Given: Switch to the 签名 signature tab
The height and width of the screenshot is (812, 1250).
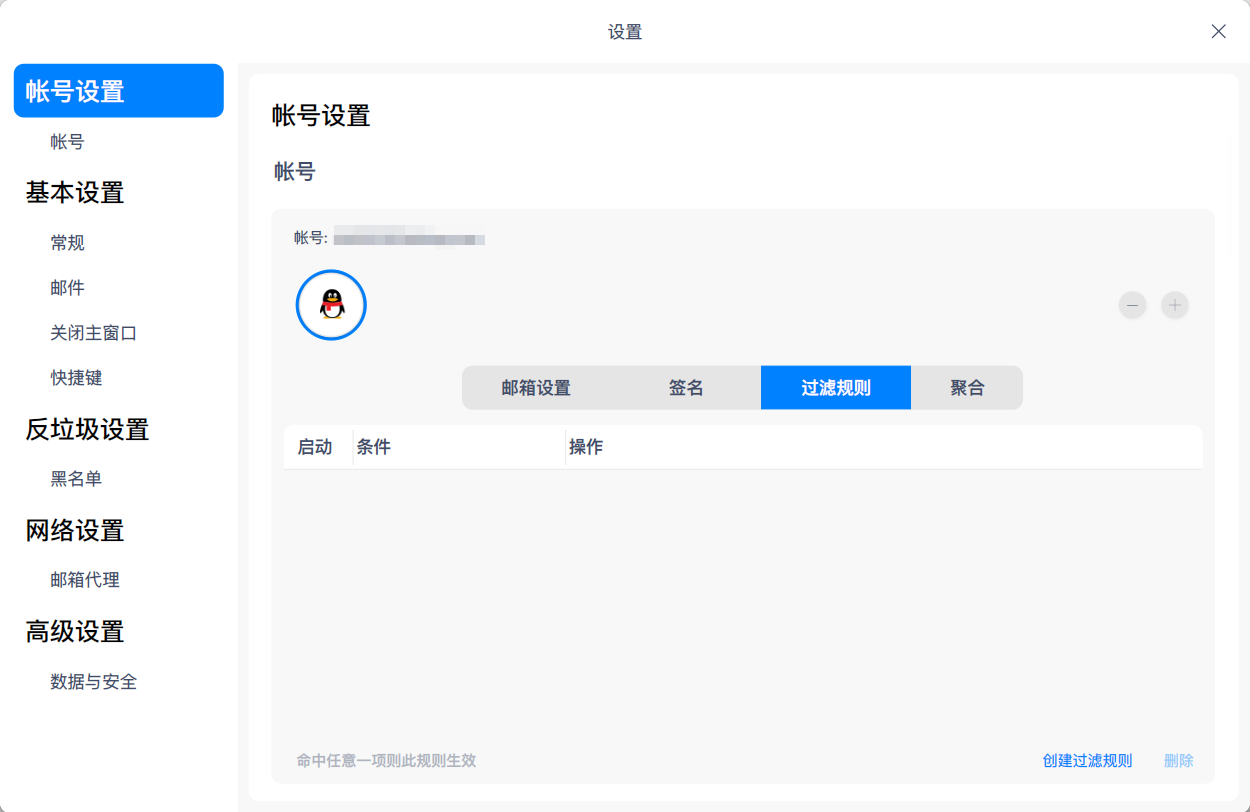Looking at the screenshot, I should click(686, 387).
